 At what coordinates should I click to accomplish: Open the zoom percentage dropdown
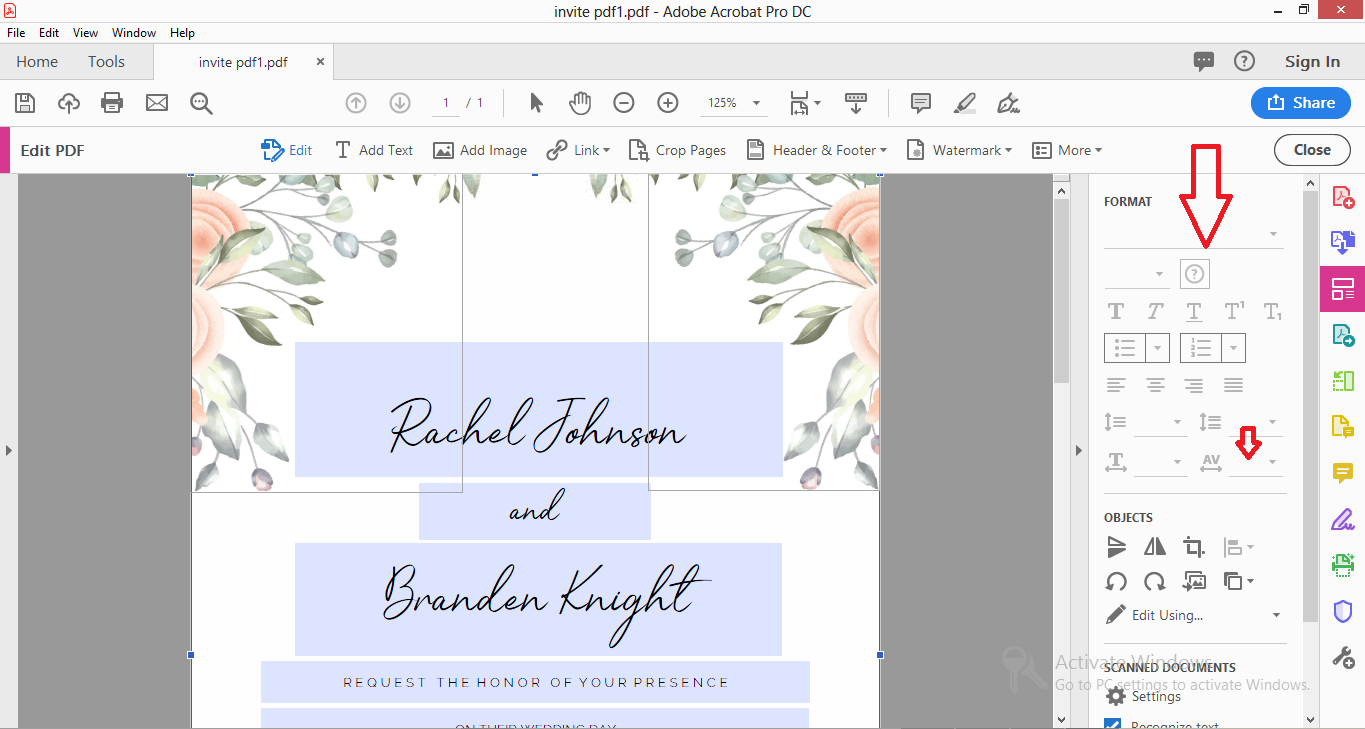pyautogui.click(x=756, y=103)
